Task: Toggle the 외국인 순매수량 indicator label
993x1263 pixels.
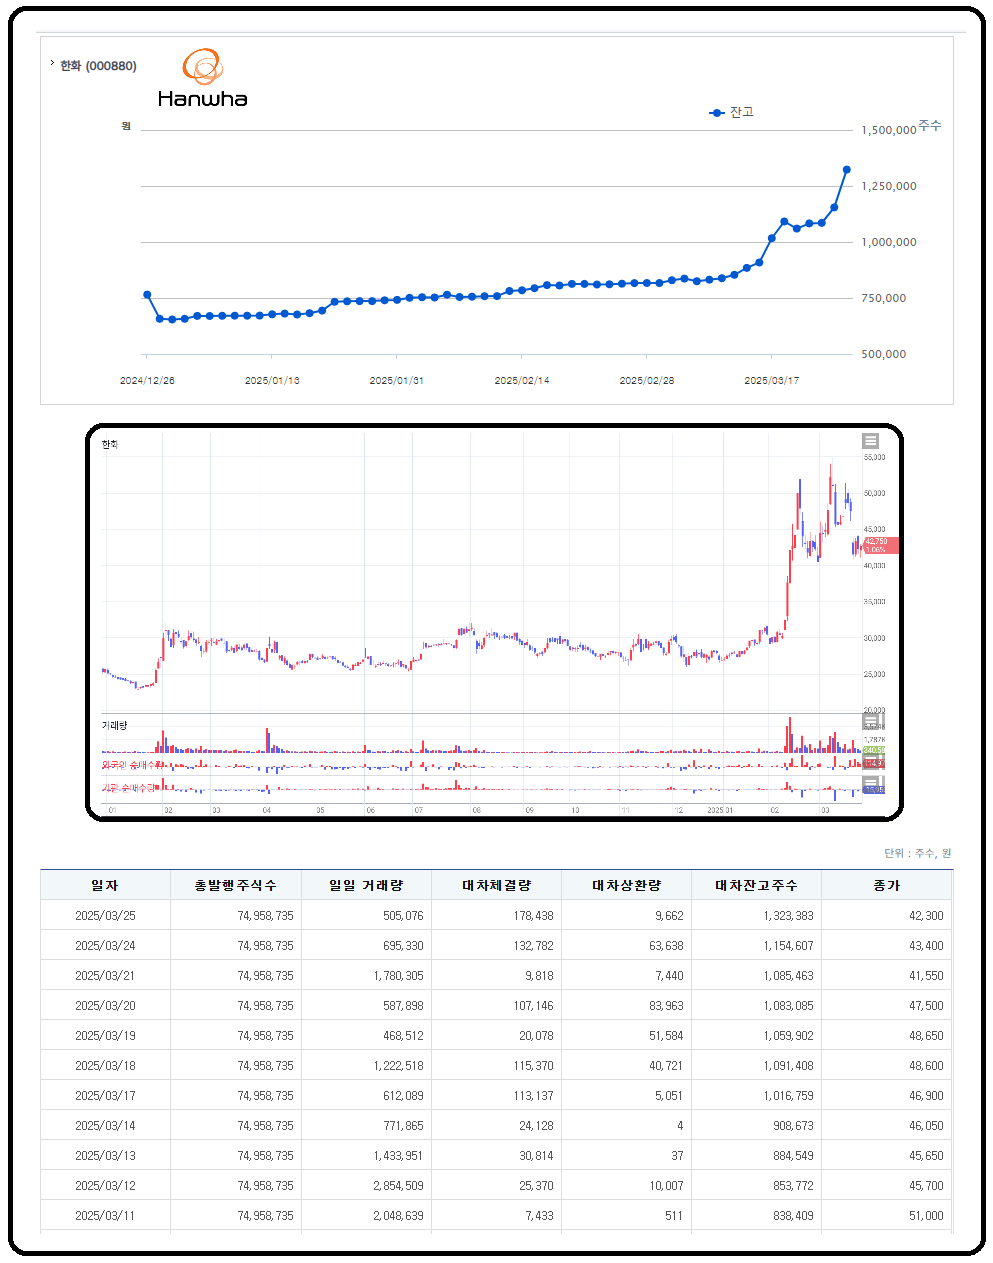Action: 127,765
